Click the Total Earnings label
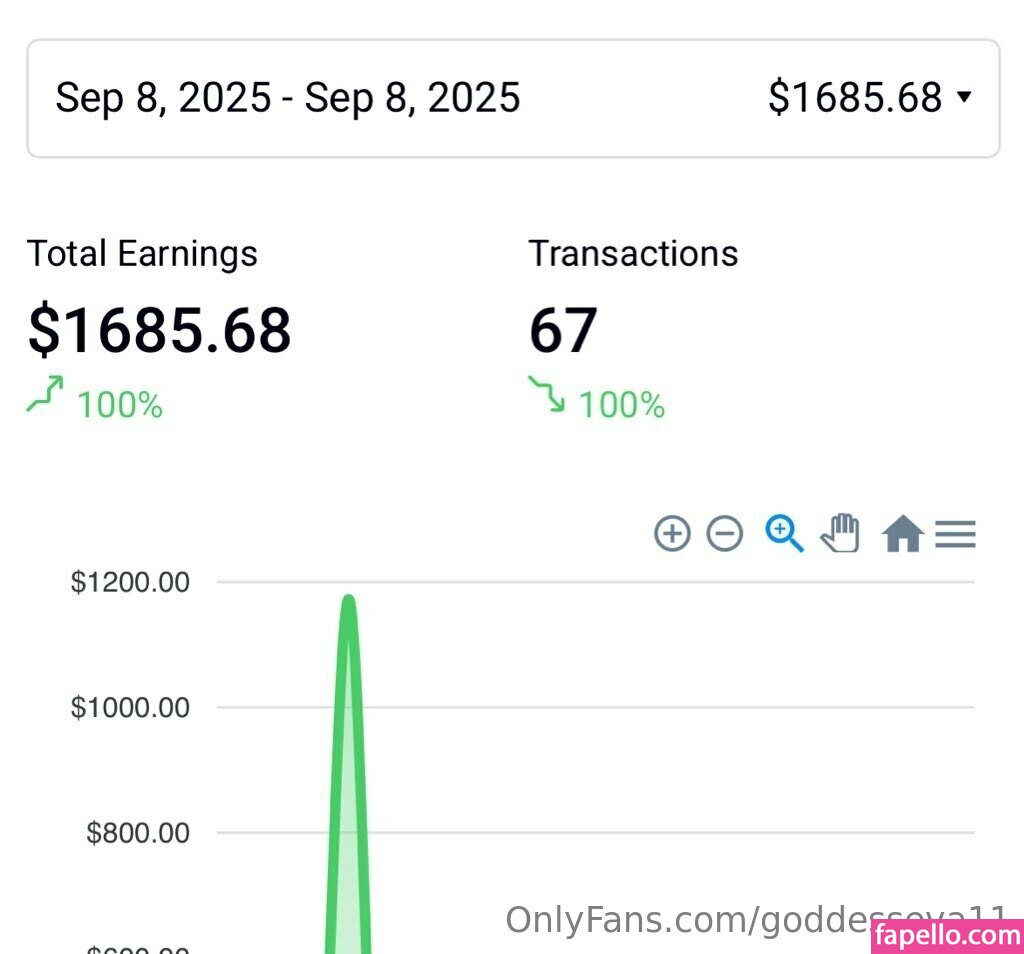 click(x=142, y=254)
